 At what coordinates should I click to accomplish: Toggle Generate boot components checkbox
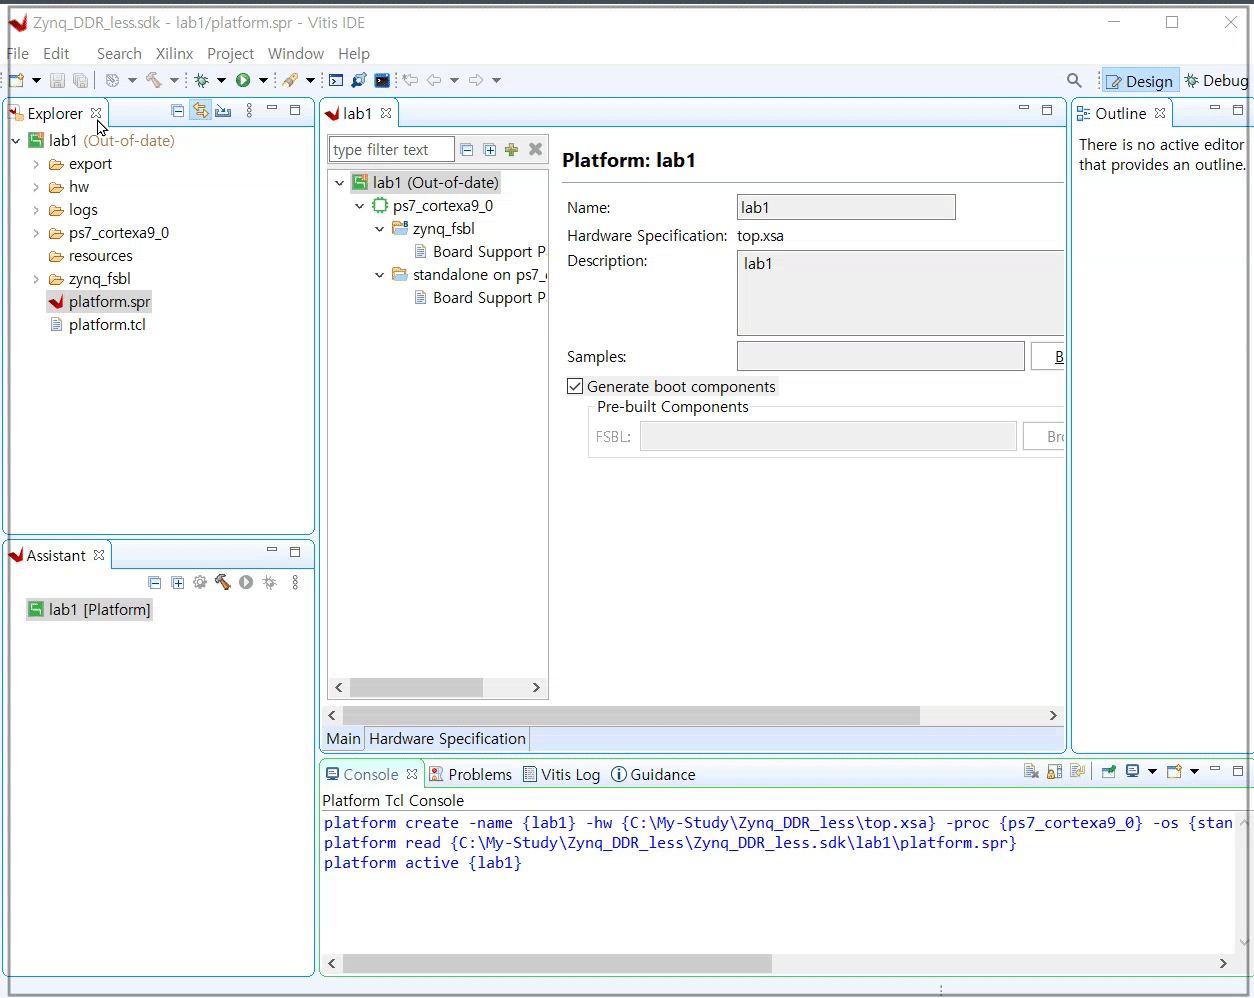(x=575, y=386)
